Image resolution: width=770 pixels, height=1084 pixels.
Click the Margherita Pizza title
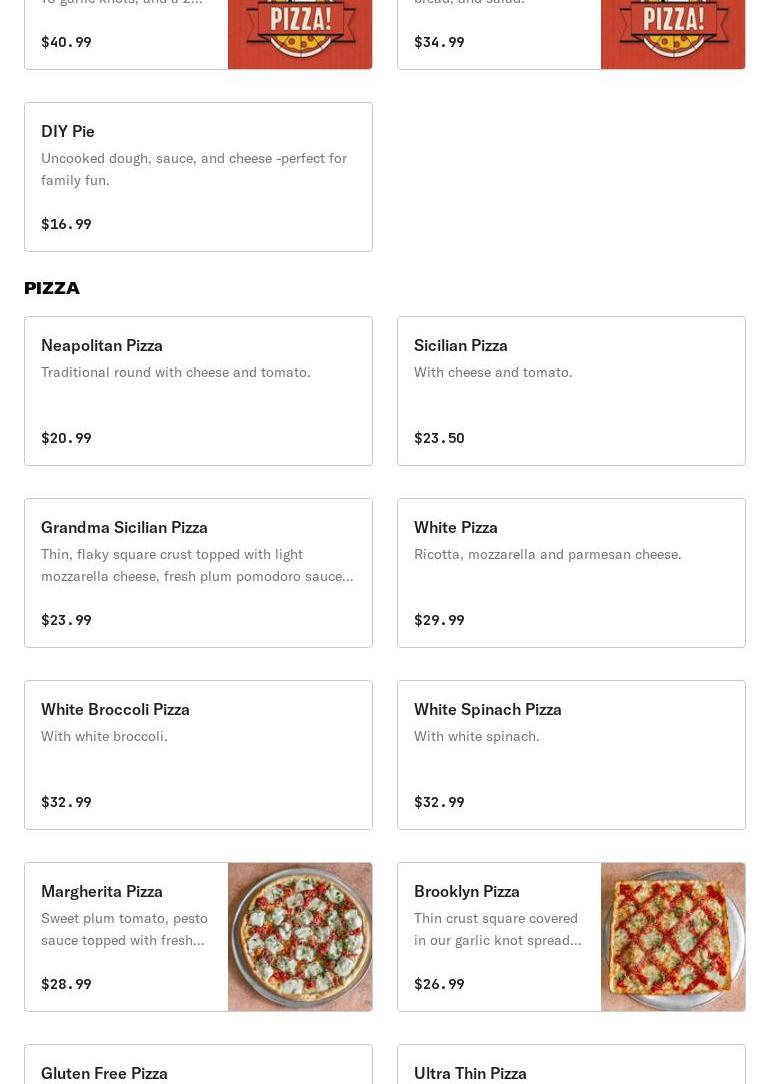pyautogui.click(x=102, y=891)
